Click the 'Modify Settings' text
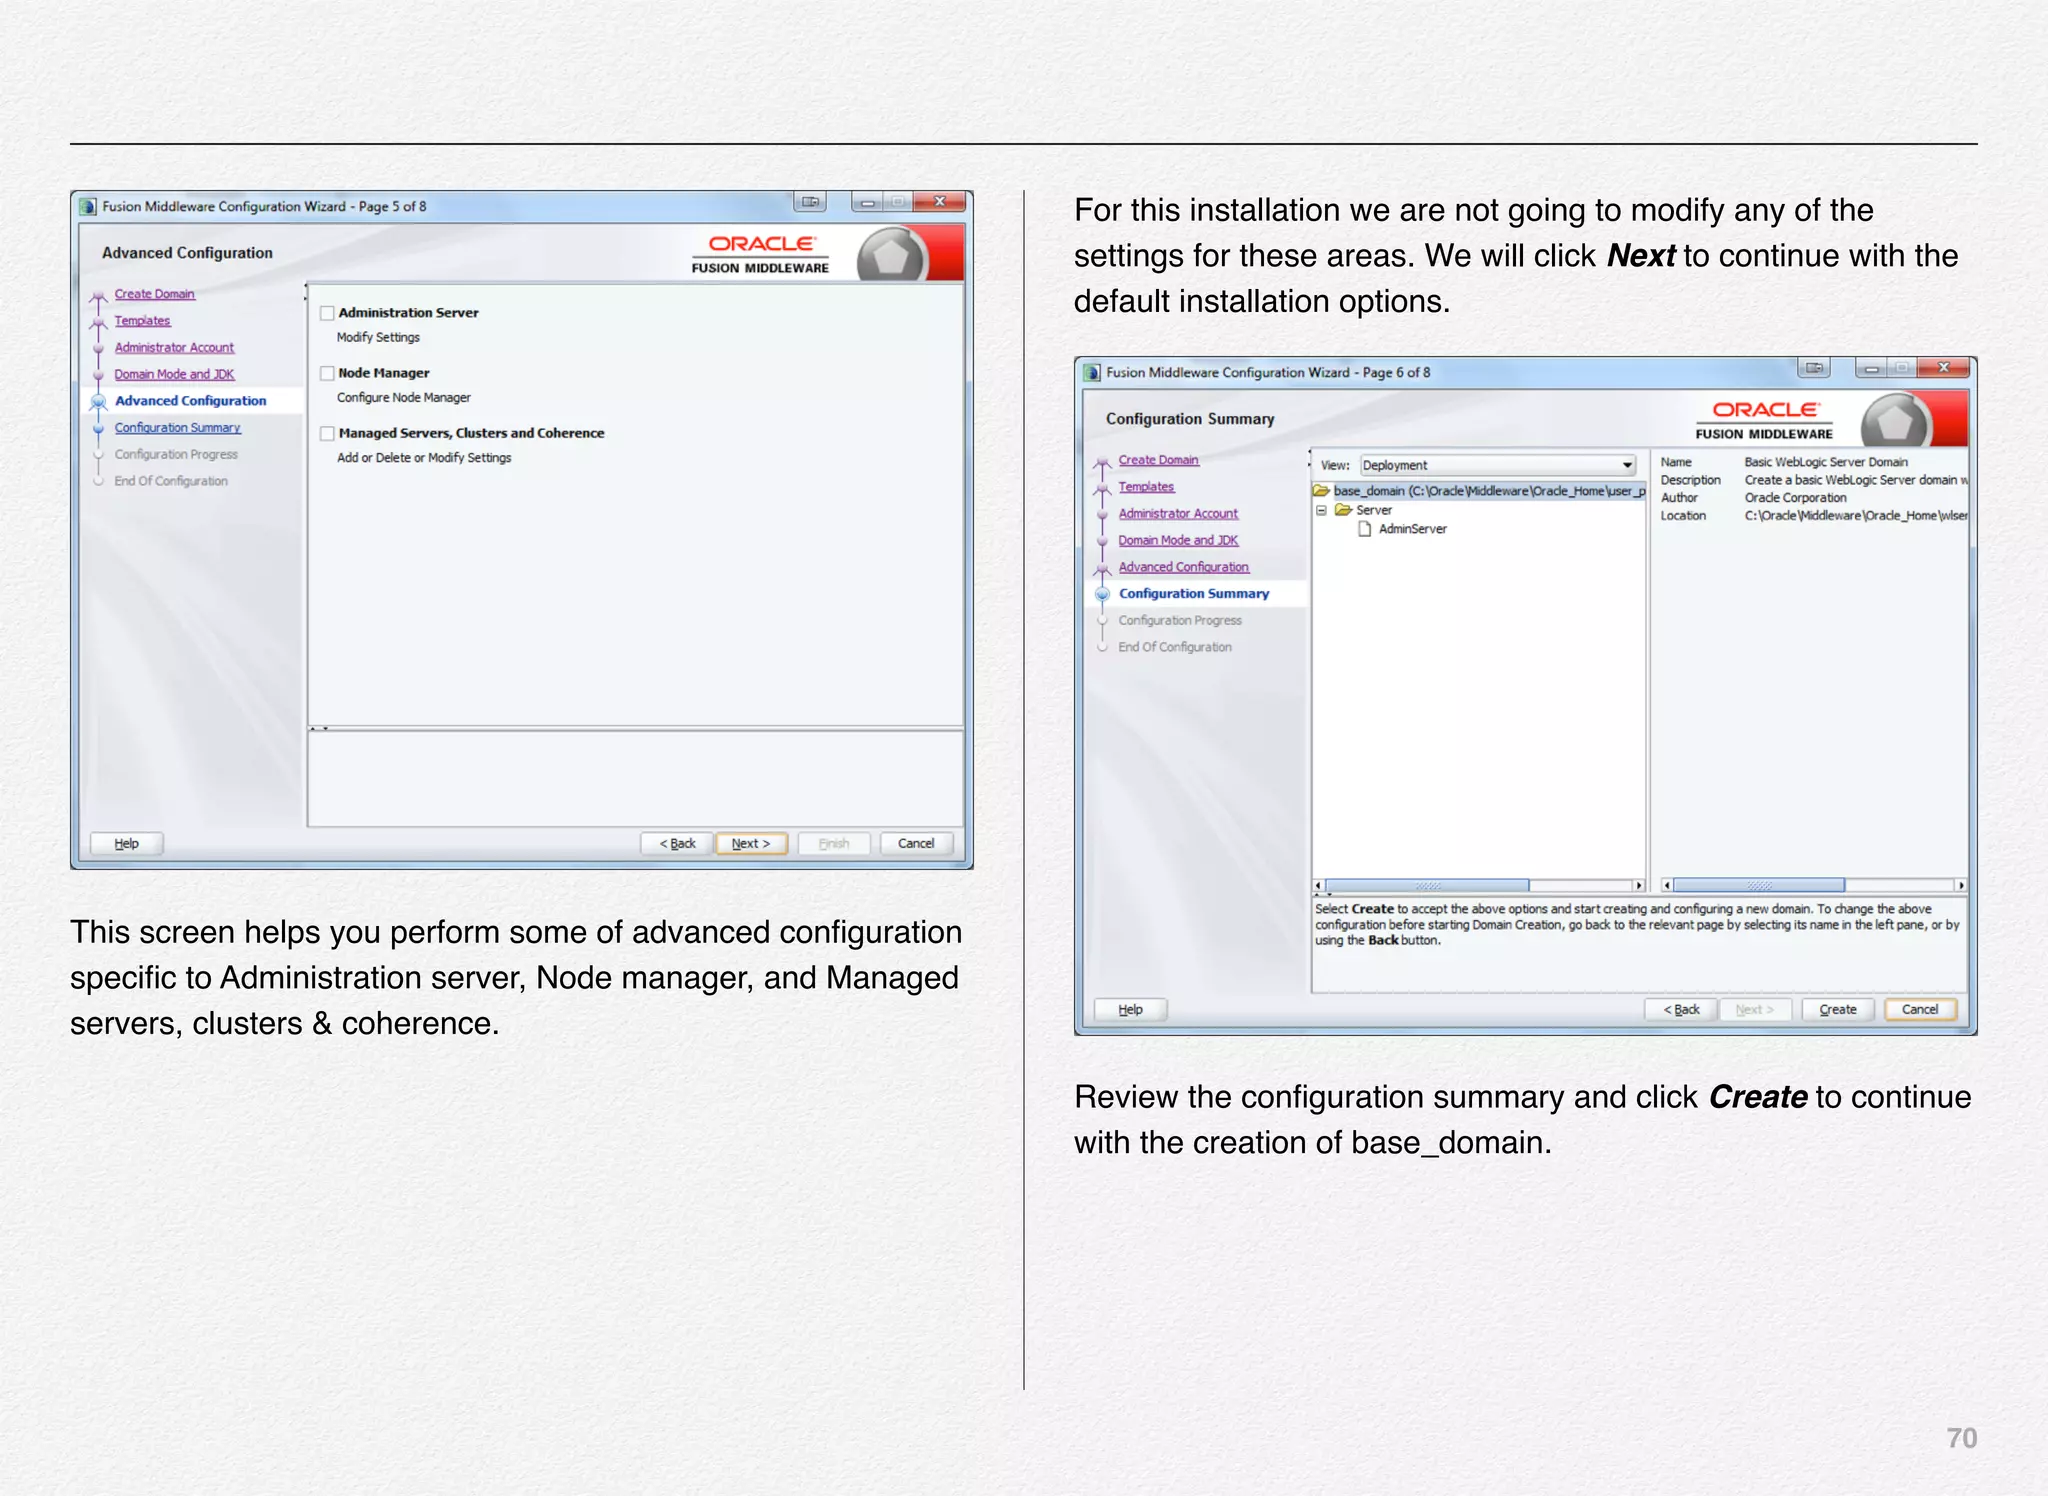The width and height of the screenshot is (2048, 1496). 378,338
